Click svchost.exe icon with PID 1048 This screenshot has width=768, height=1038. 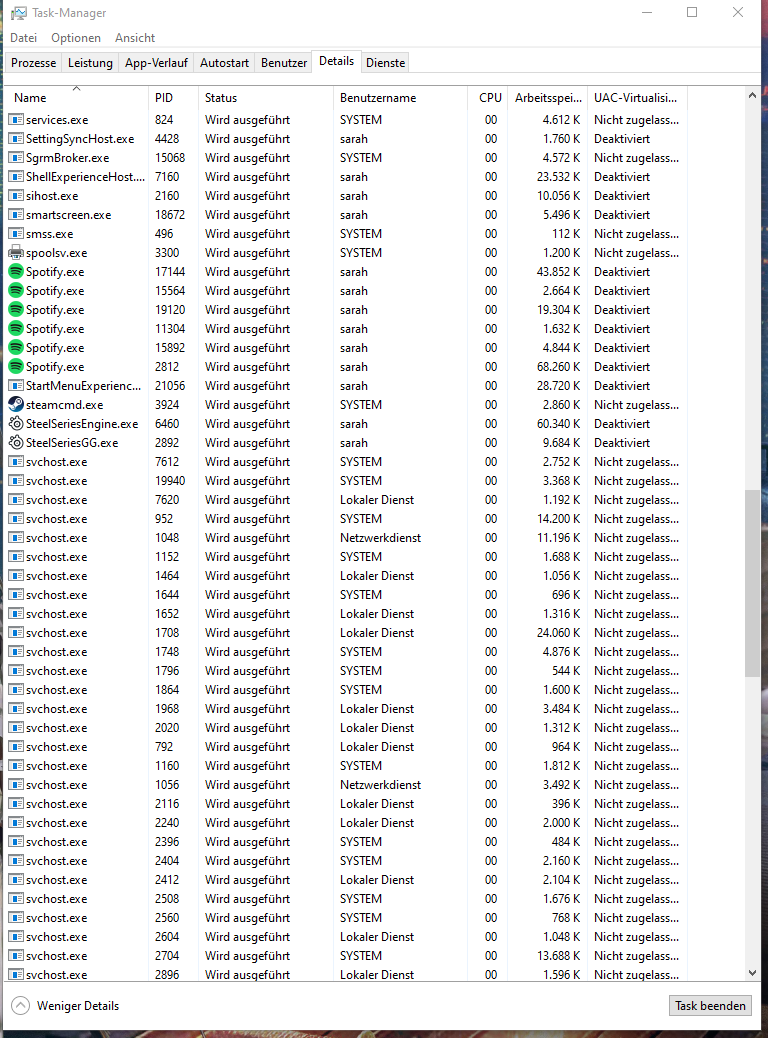[16, 538]
